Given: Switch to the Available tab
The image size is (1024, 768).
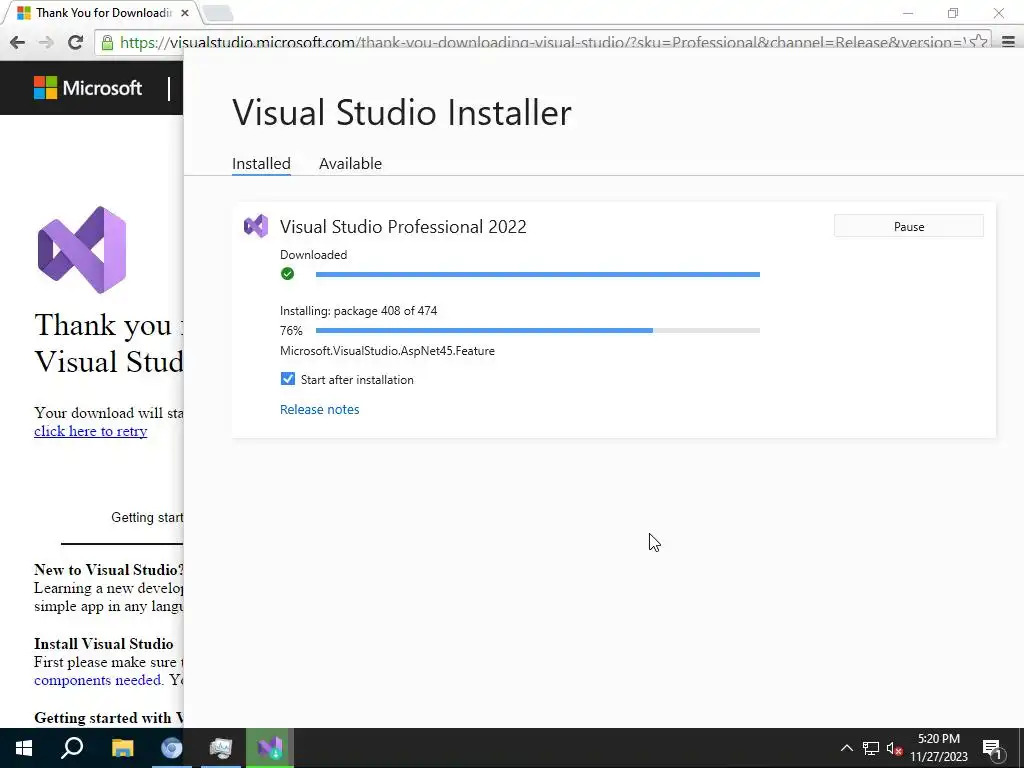Looking at the screenshot, I should tap(350, 163).
